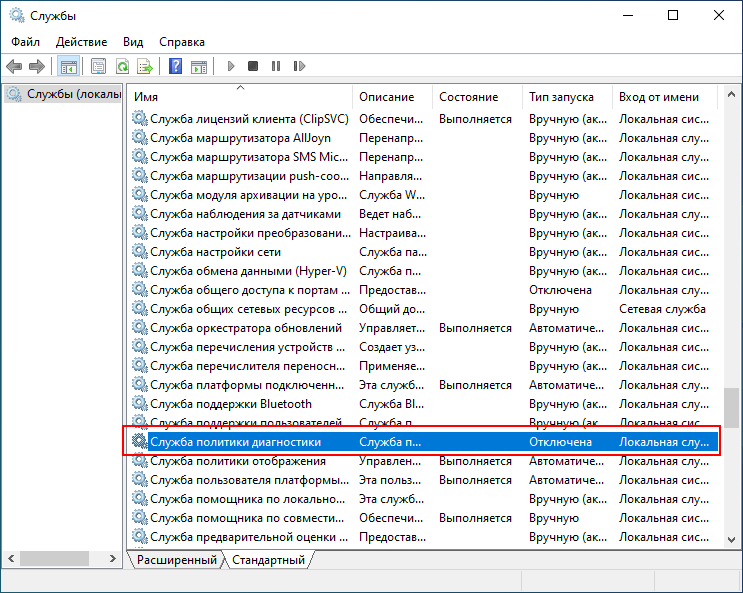Click the Back arrow toolbar icon

click(x=14, y=66)
